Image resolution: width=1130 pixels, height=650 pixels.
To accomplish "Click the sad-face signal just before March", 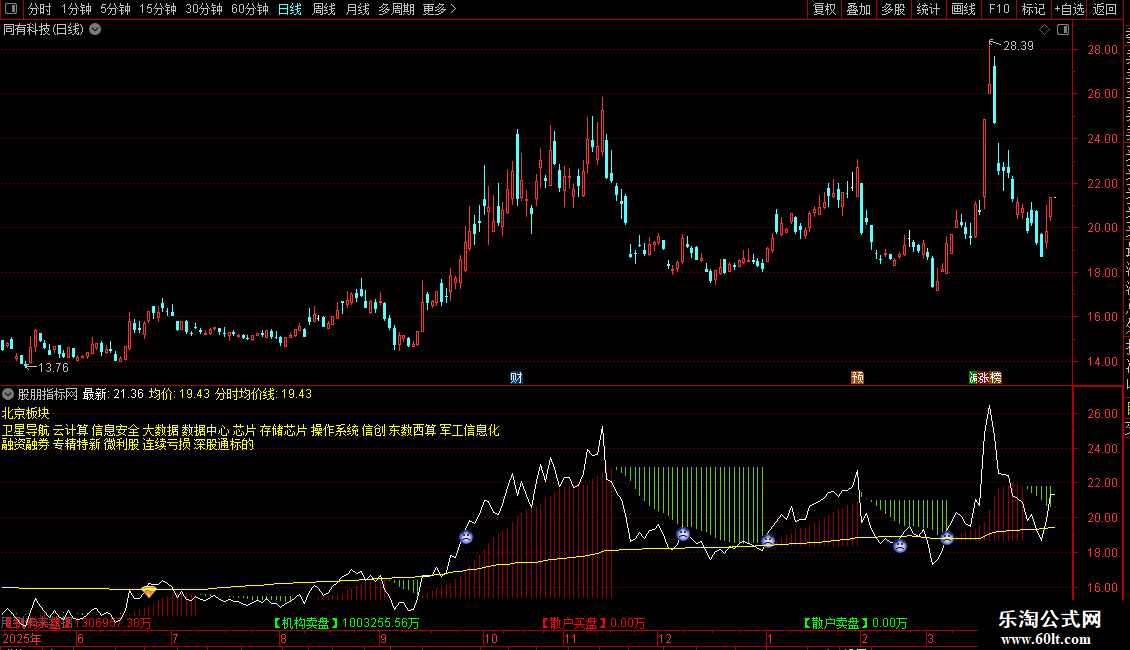I will (x=947, y=538).
